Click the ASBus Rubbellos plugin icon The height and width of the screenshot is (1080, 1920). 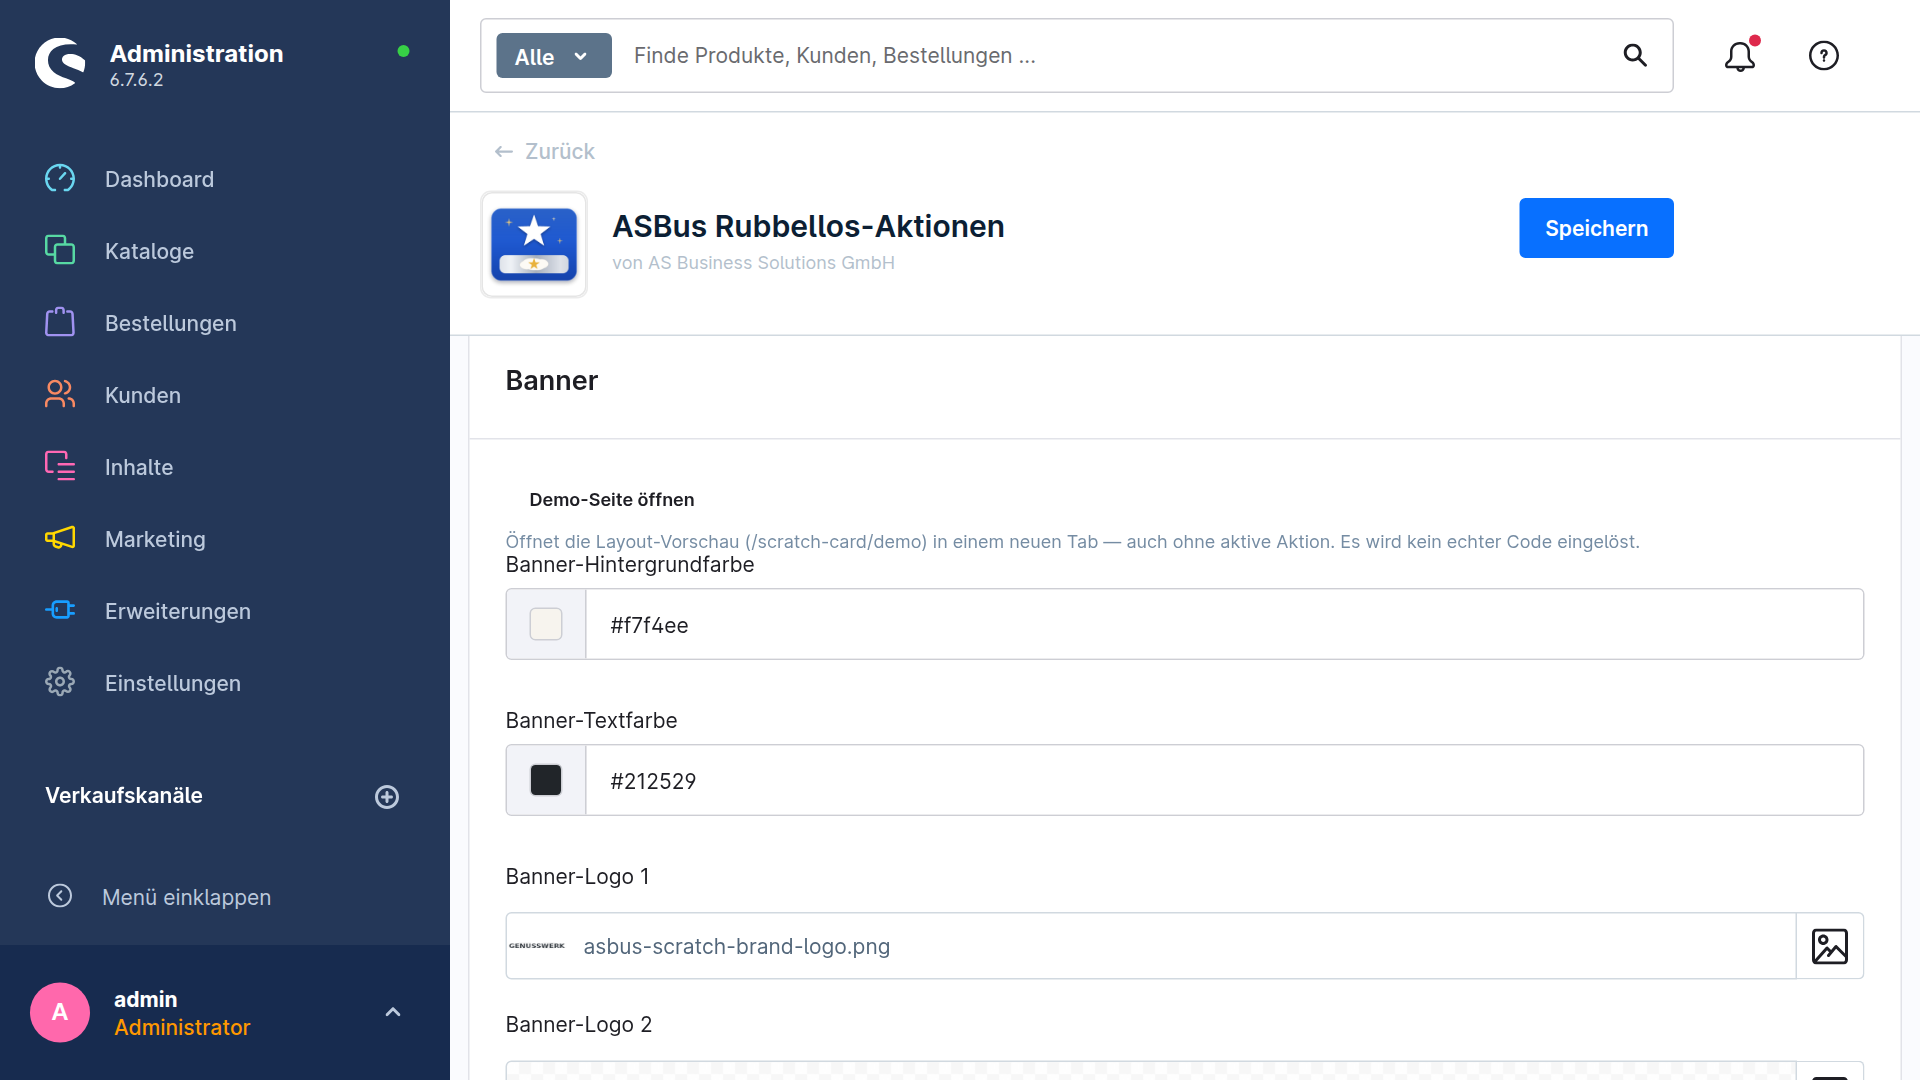click(x=534, y=245)
